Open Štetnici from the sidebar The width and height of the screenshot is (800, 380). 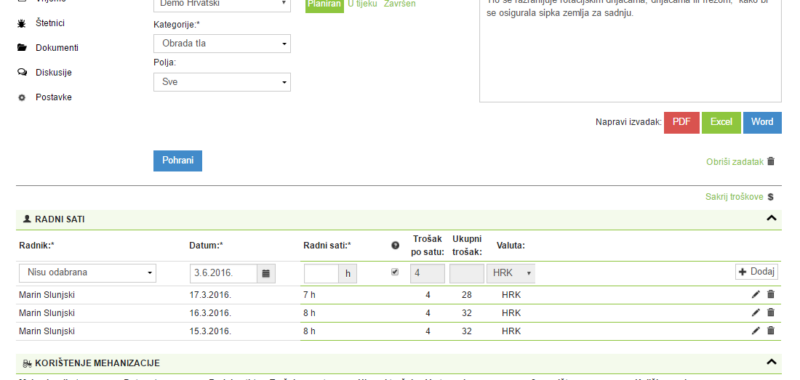click(50, 23)
